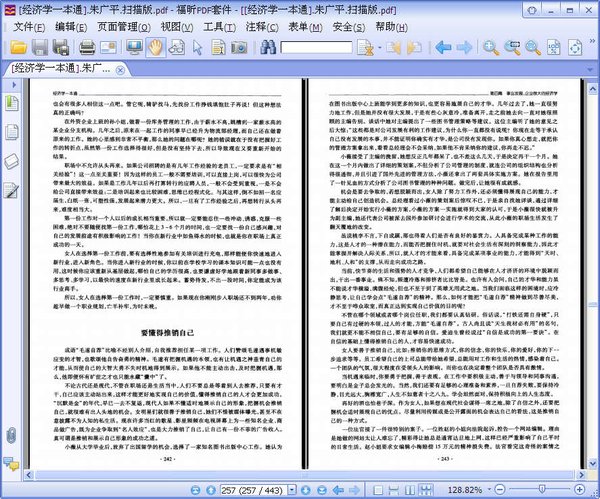Print the document with the printer icon
The width and height of the screenshot is (600, 499).
click(x=87, y=47)
